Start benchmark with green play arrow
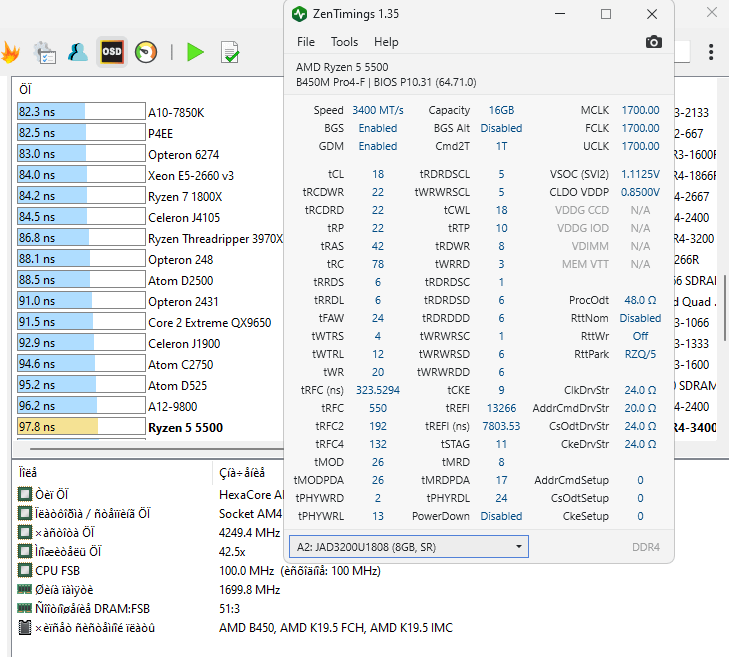Screen dimensions: 729x657 (x=195, y=52)
